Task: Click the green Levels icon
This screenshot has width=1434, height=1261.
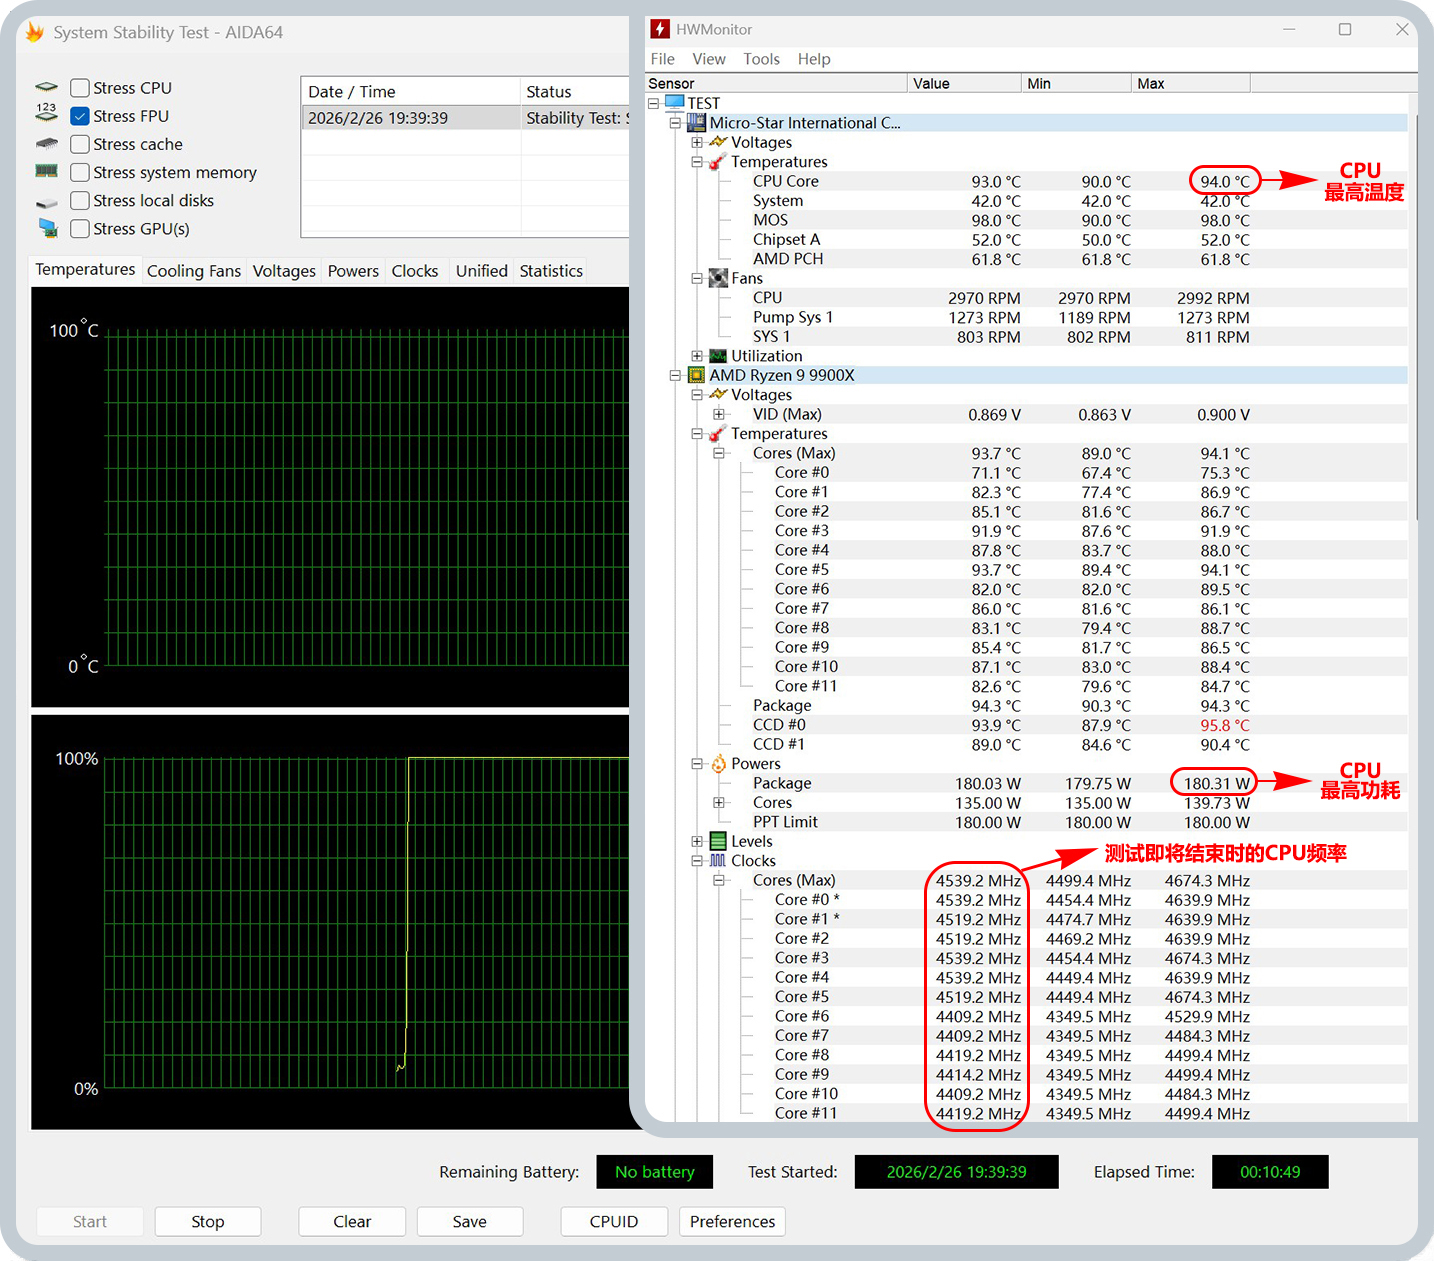Action: click(x=718, y=841)
